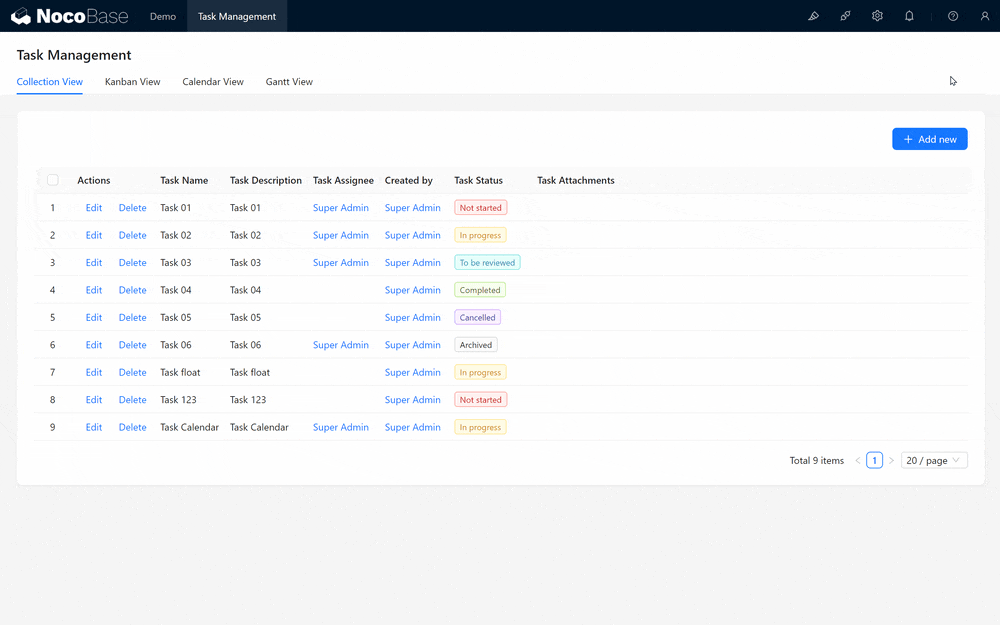
Task: Switch to Kanban View tab
Action: 133,82
